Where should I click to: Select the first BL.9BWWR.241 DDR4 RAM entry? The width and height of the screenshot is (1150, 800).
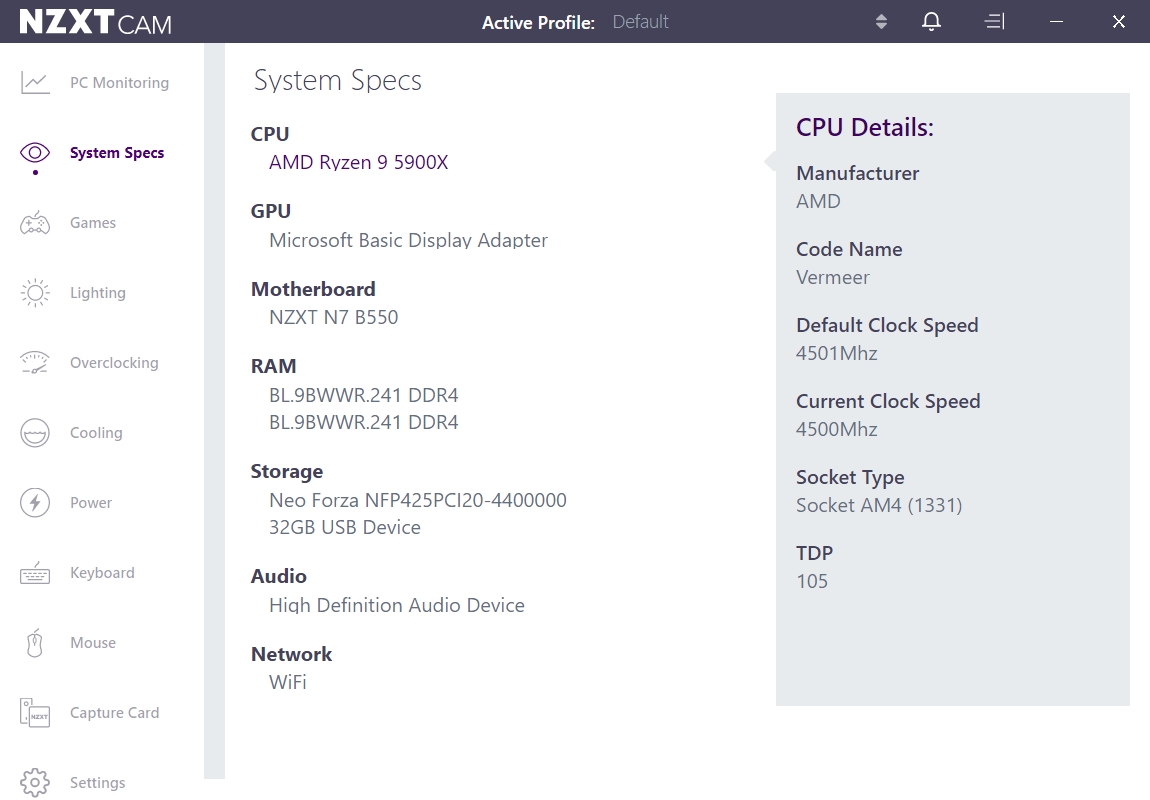[364, 395]
